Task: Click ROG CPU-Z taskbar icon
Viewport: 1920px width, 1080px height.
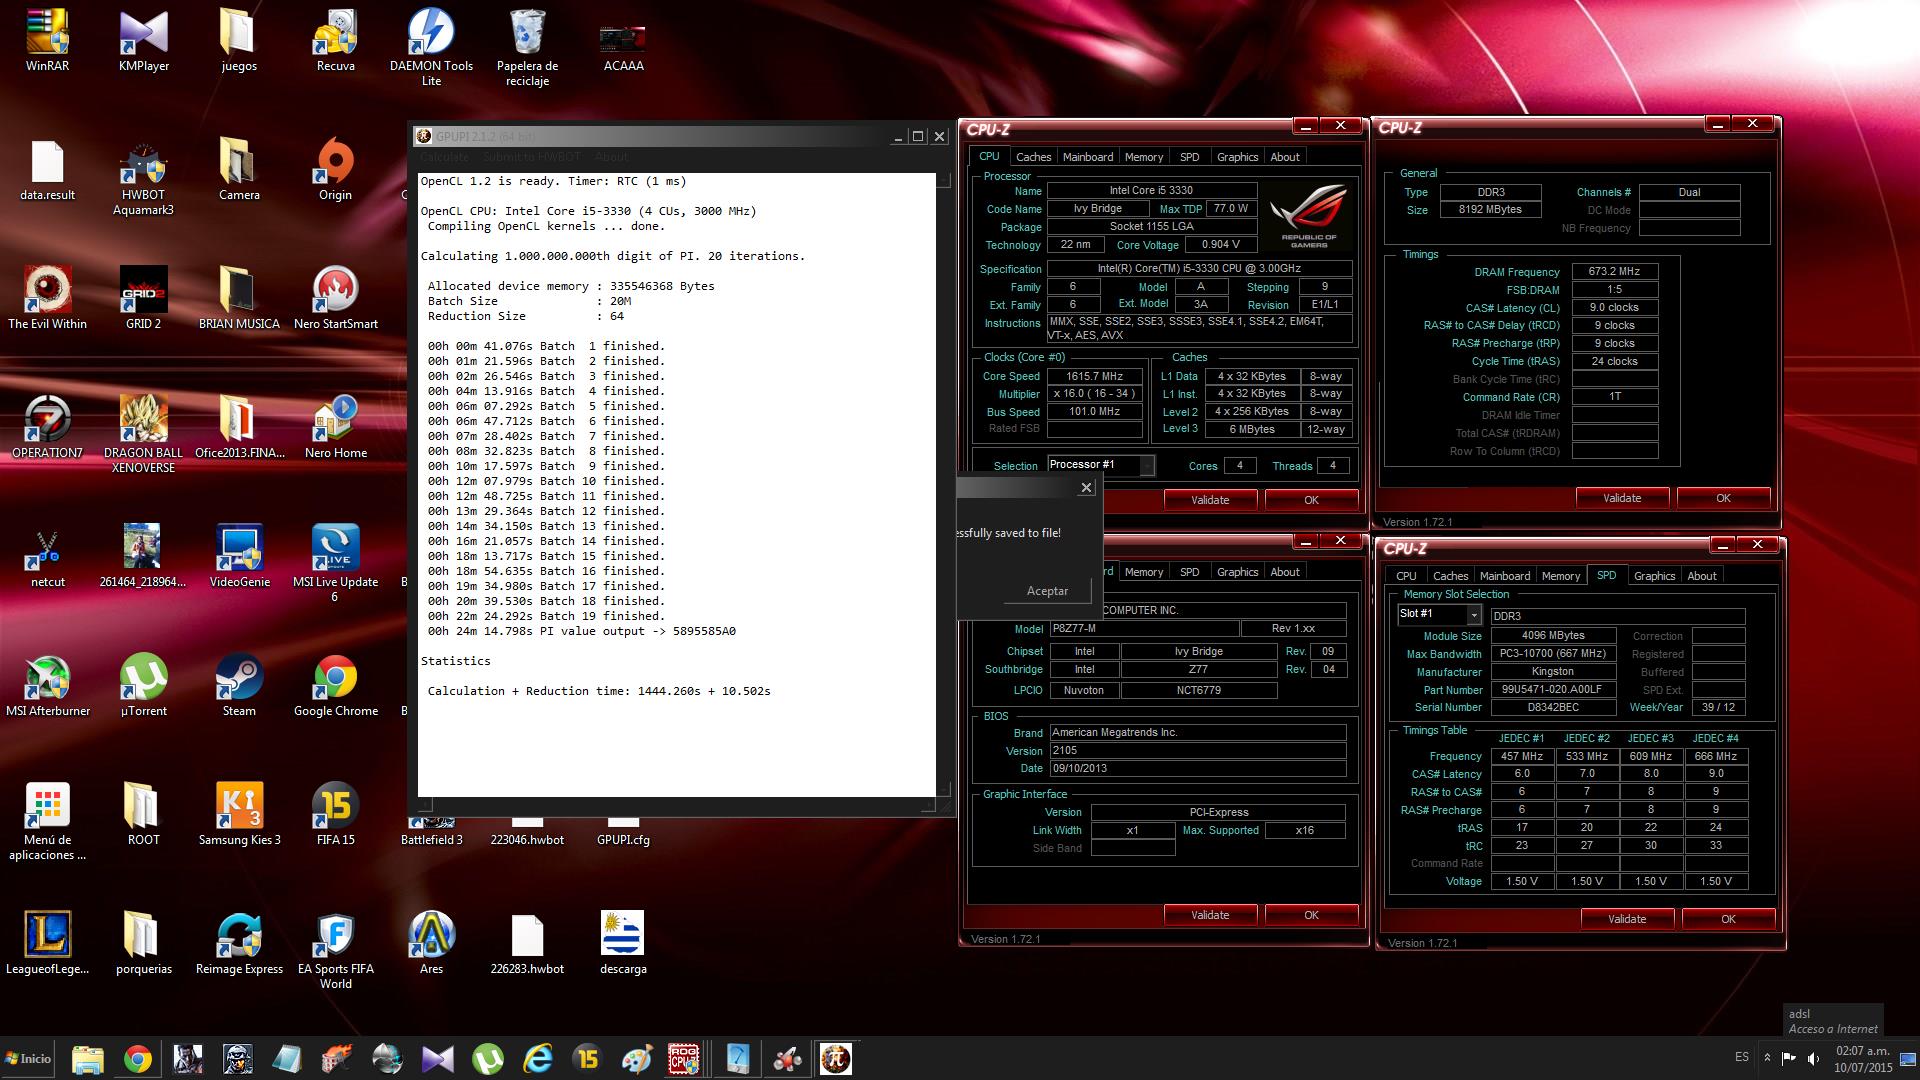Action: pos(684,1058)
